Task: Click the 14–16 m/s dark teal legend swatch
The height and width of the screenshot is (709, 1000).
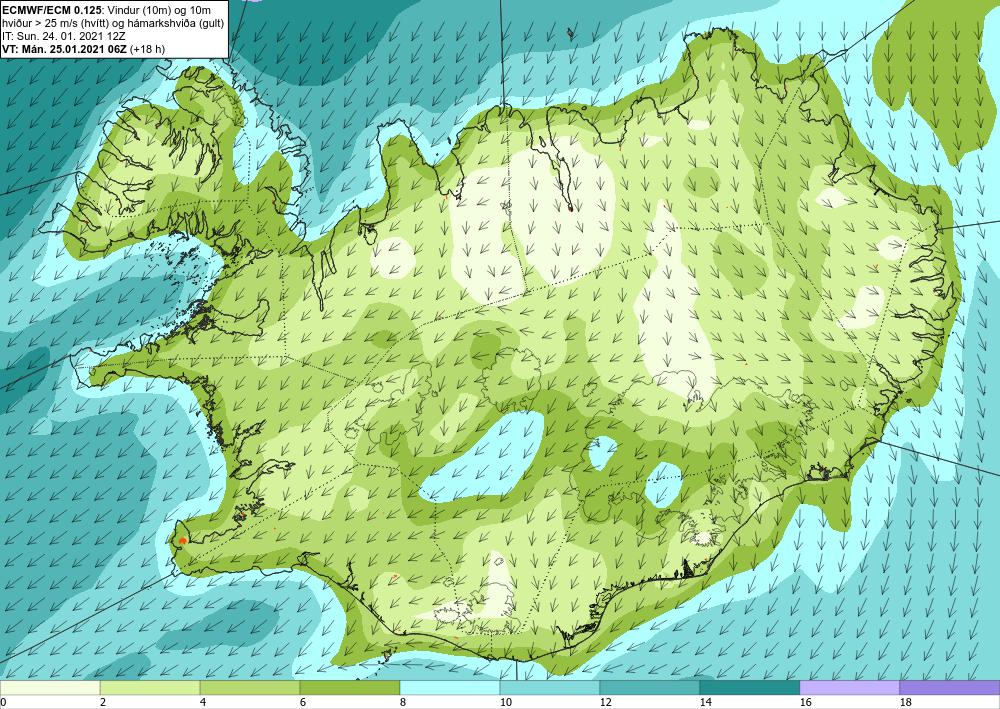Action: [750, 687]
